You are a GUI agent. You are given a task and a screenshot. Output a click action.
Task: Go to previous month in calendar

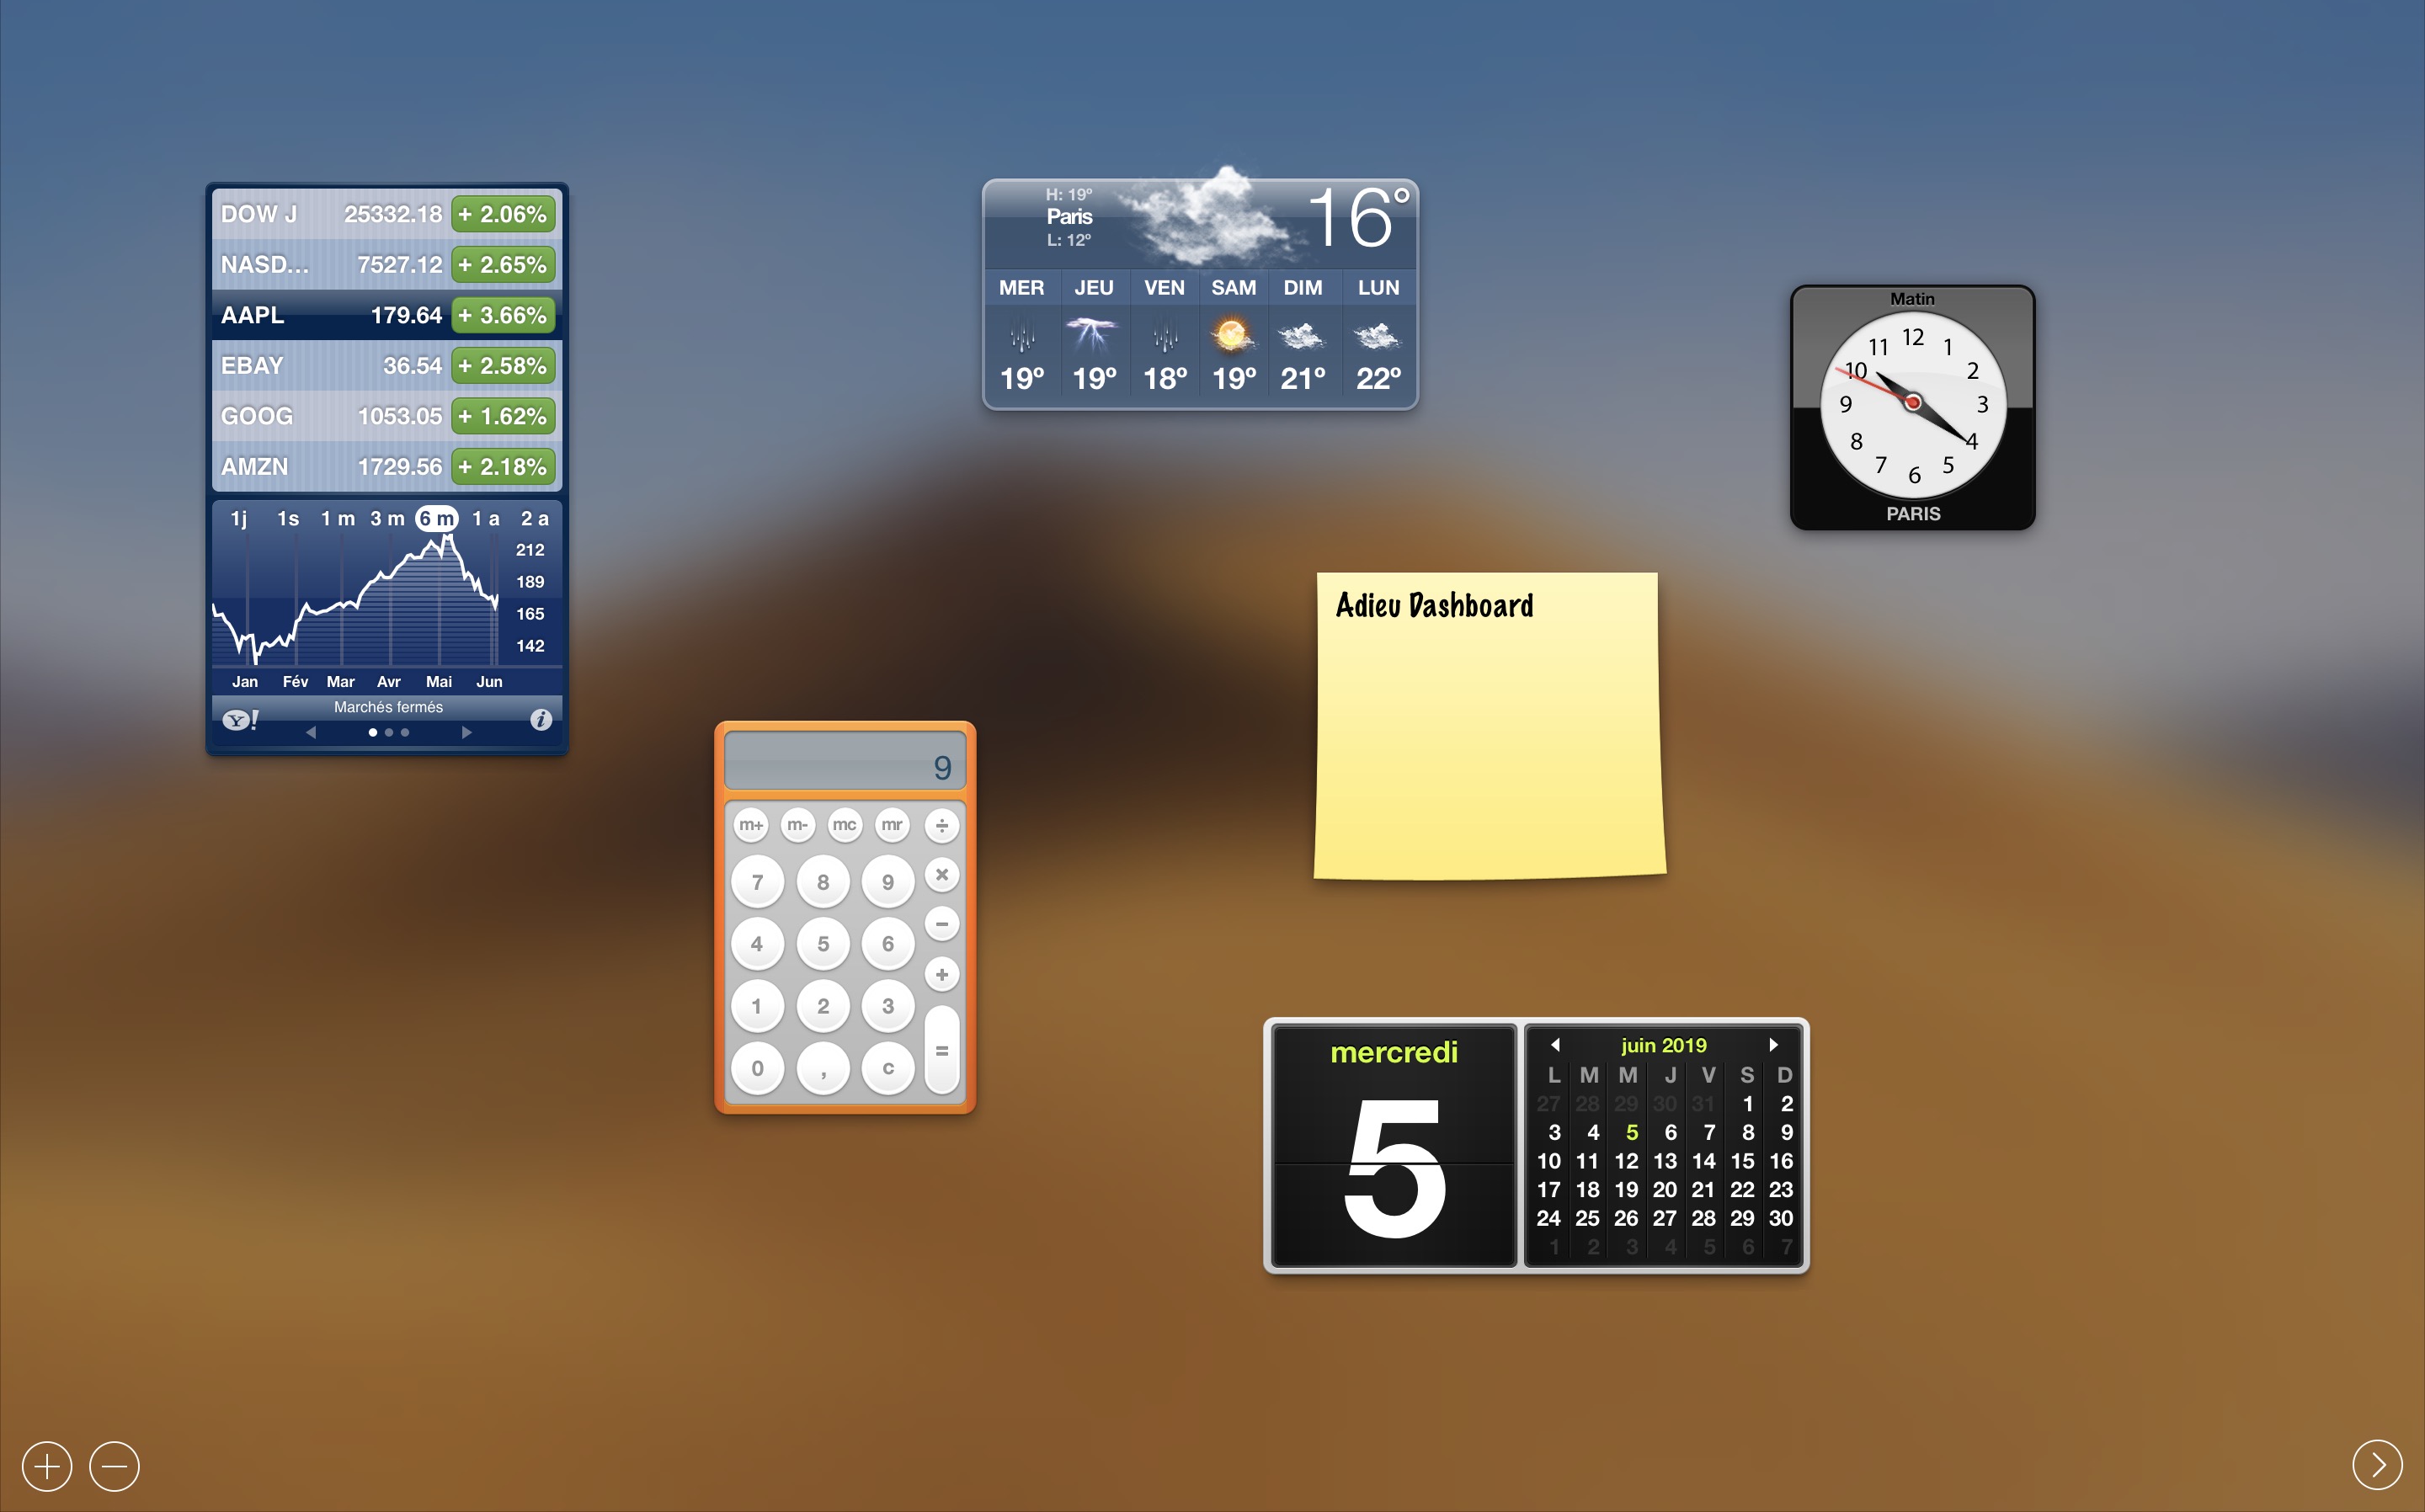click(1555, 1044)
